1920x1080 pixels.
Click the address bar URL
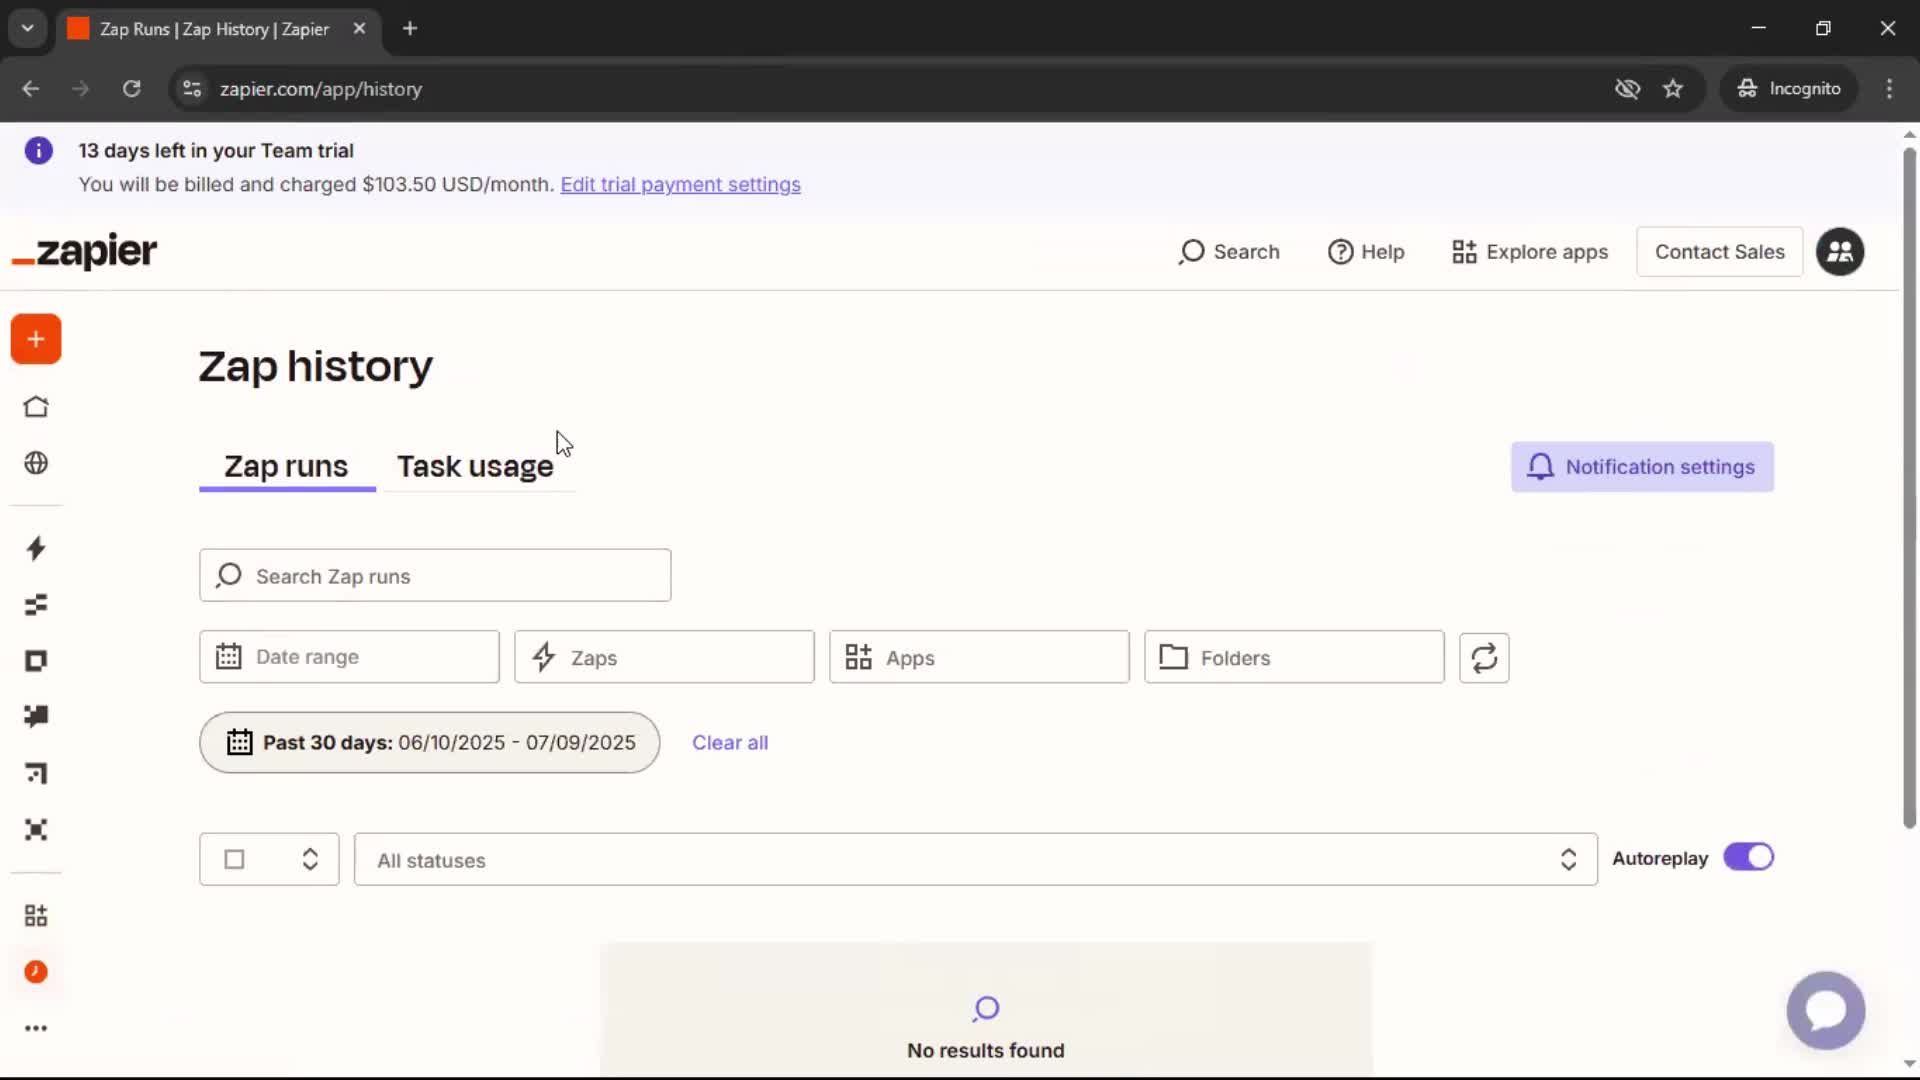click(x=321, y=89)
